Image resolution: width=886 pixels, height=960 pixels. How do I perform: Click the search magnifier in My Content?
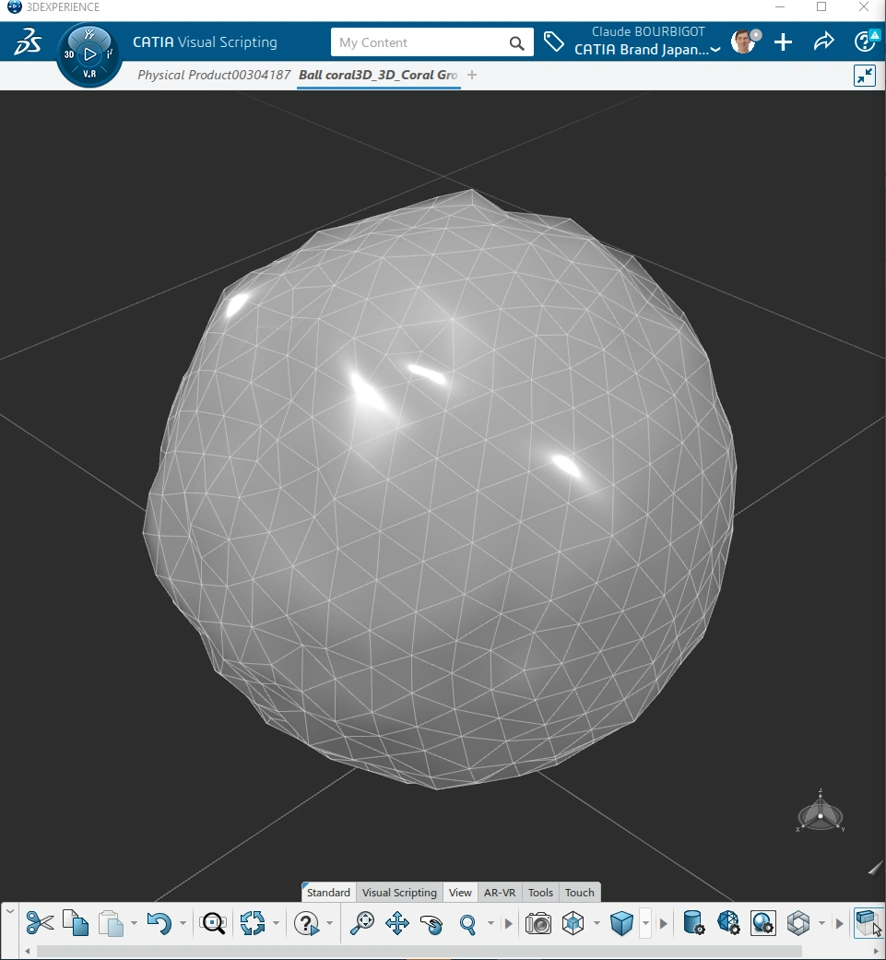[517, 43]
